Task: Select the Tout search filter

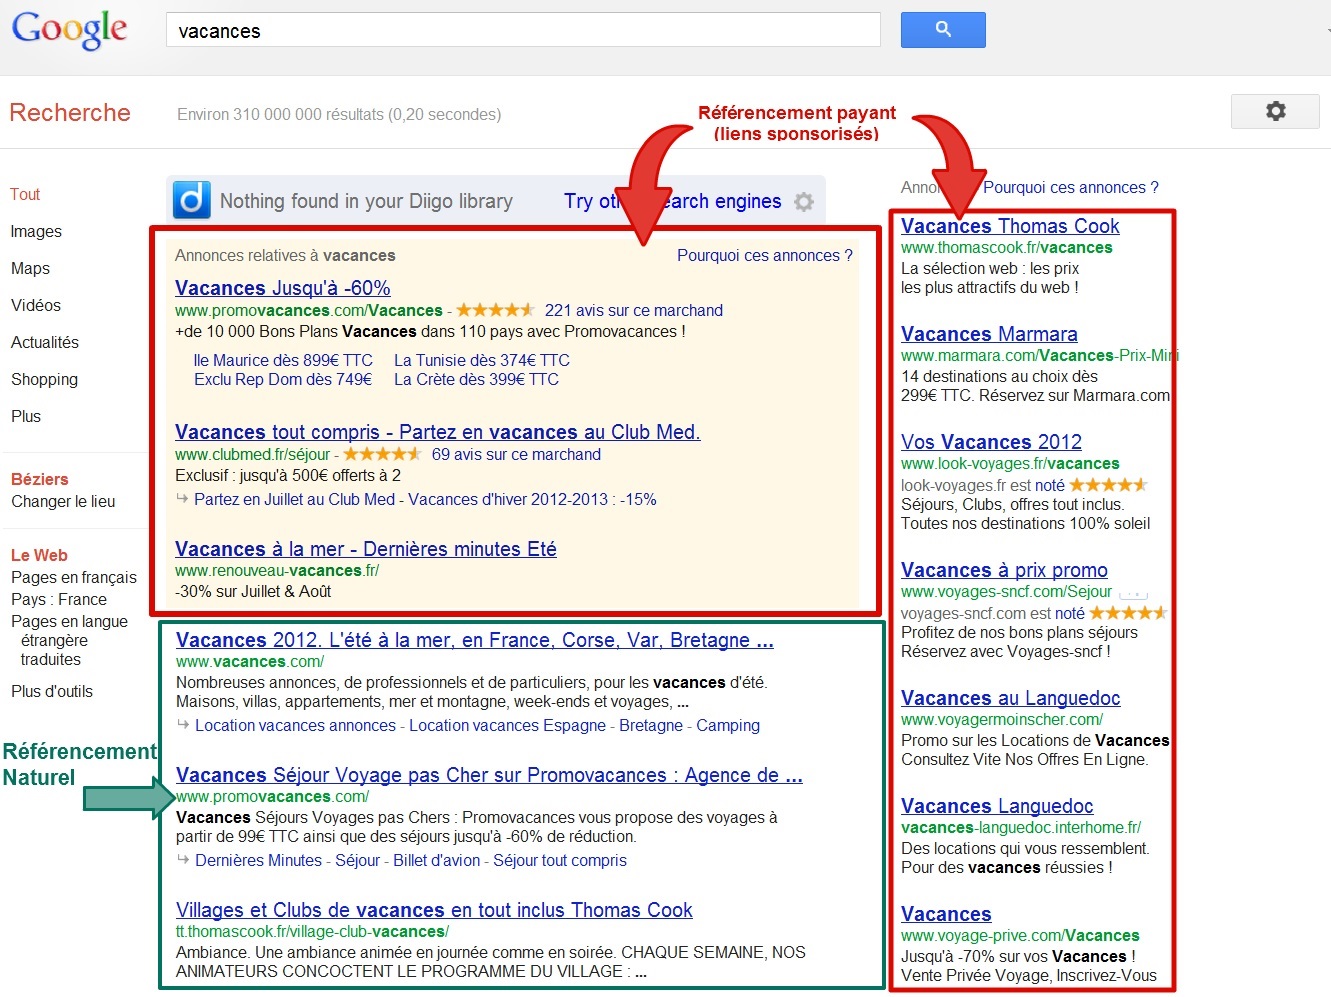Action: (25, 194)
